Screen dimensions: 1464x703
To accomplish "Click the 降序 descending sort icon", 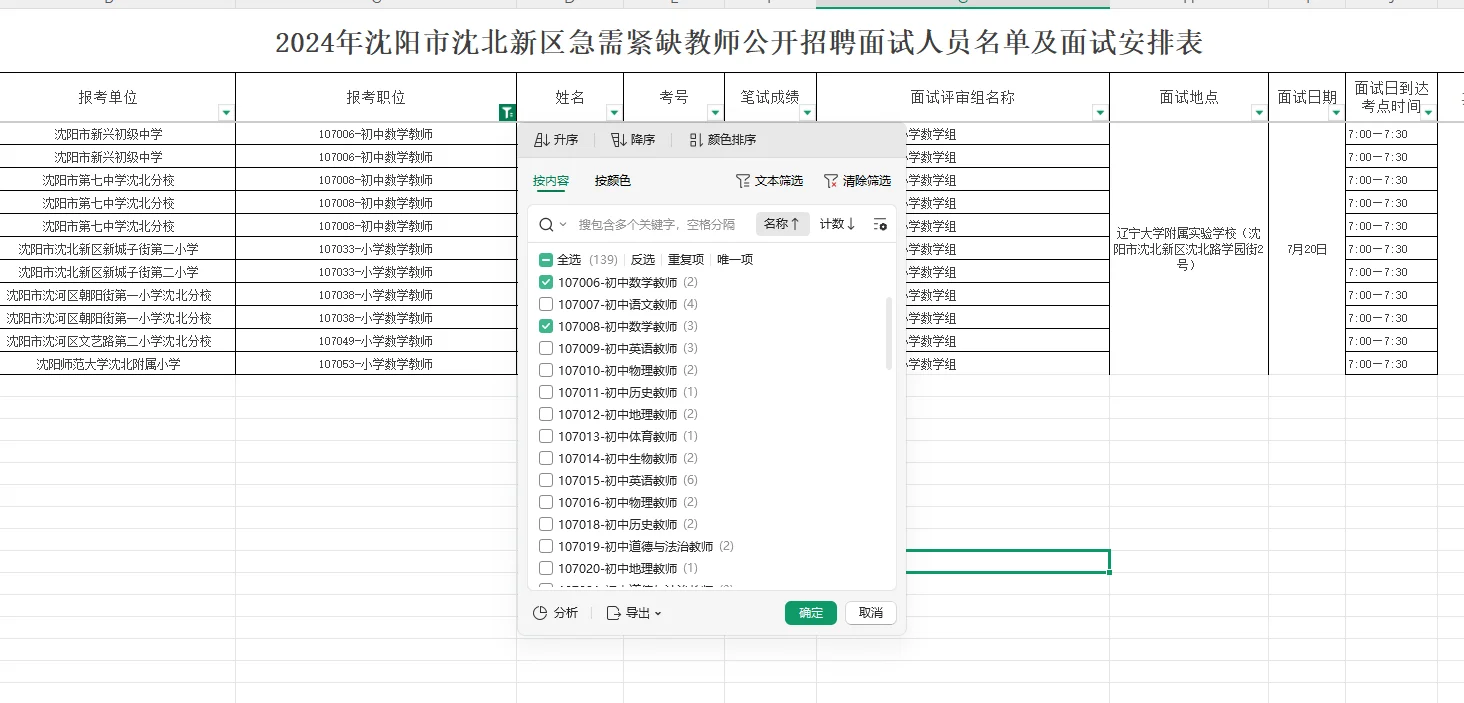I will click(x=618, y=140).
